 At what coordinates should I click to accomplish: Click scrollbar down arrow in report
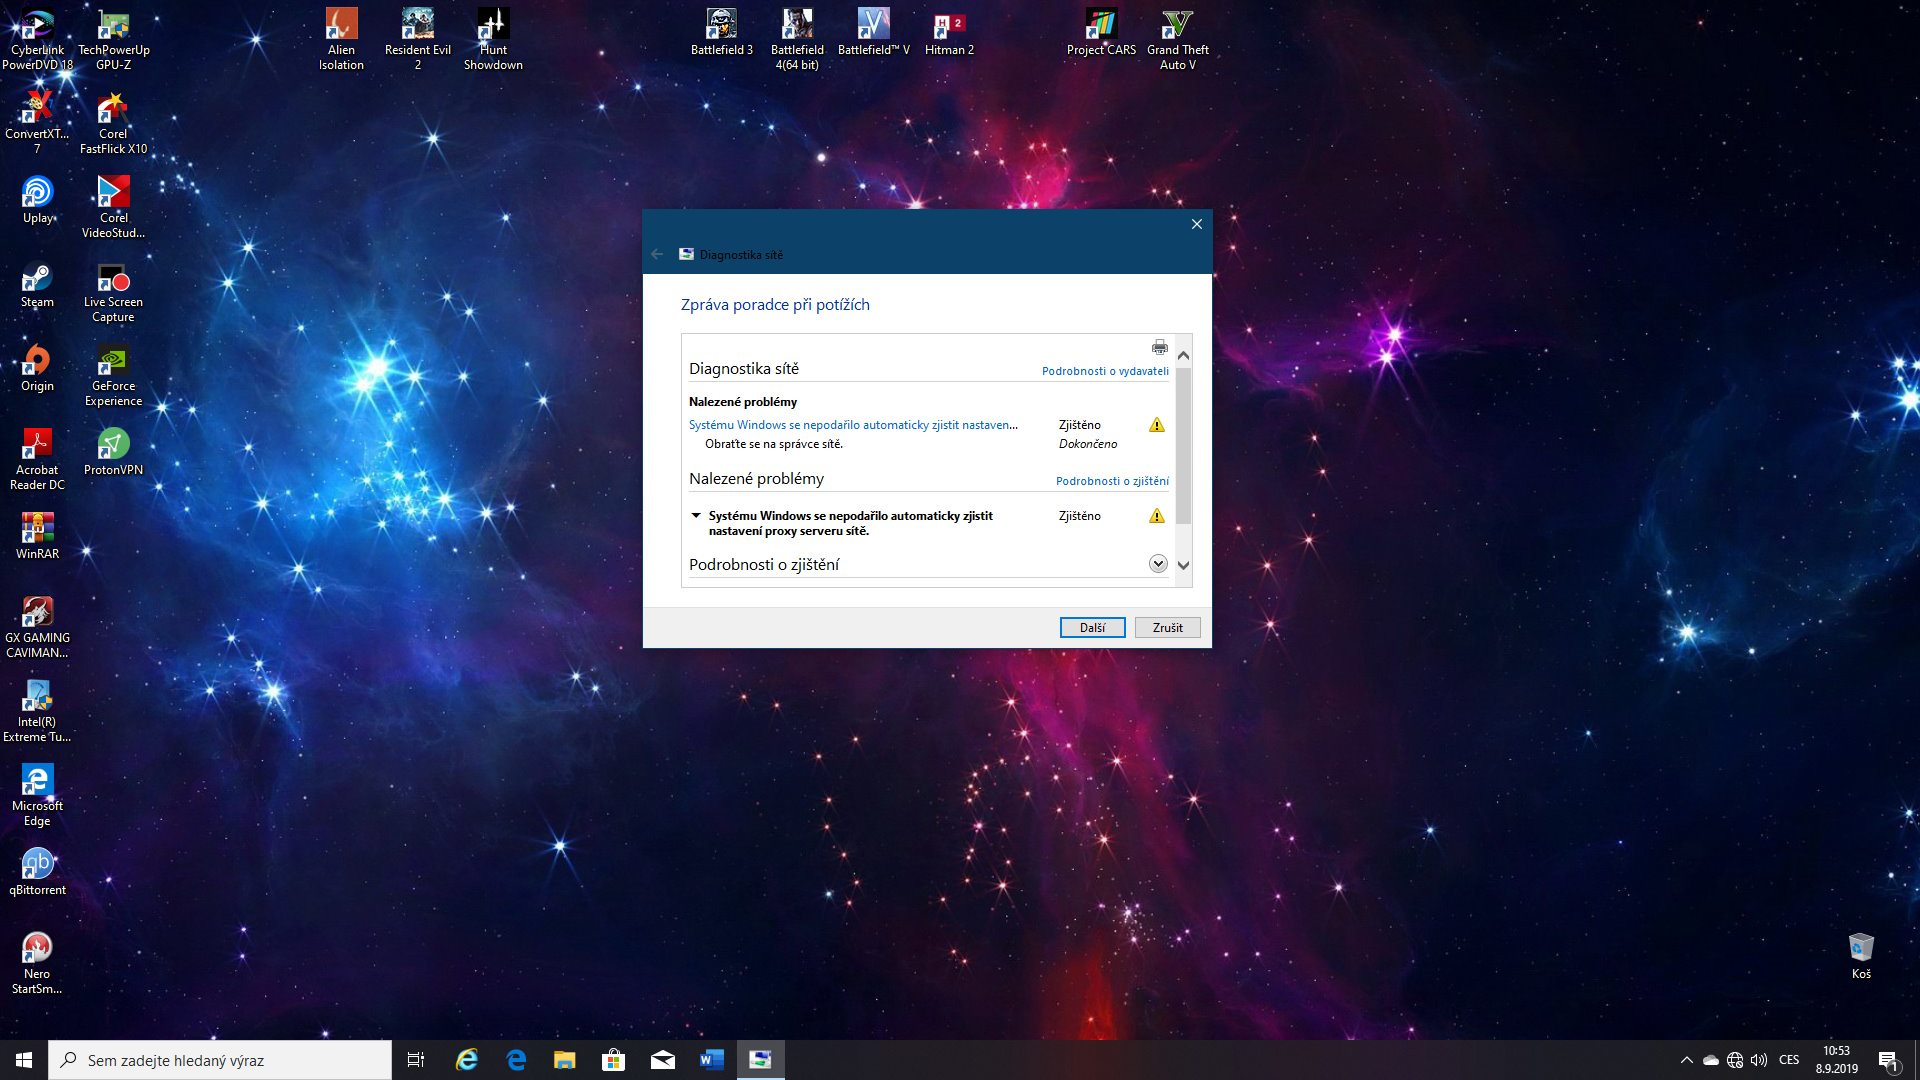[x=1183, y=565]
